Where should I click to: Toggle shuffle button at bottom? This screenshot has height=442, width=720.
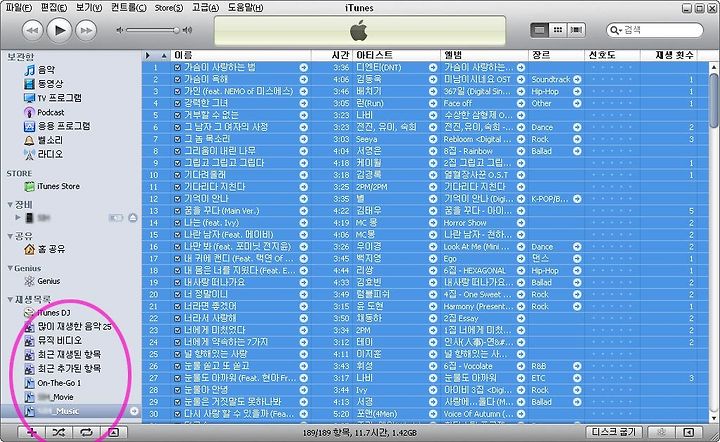point(59,432)
